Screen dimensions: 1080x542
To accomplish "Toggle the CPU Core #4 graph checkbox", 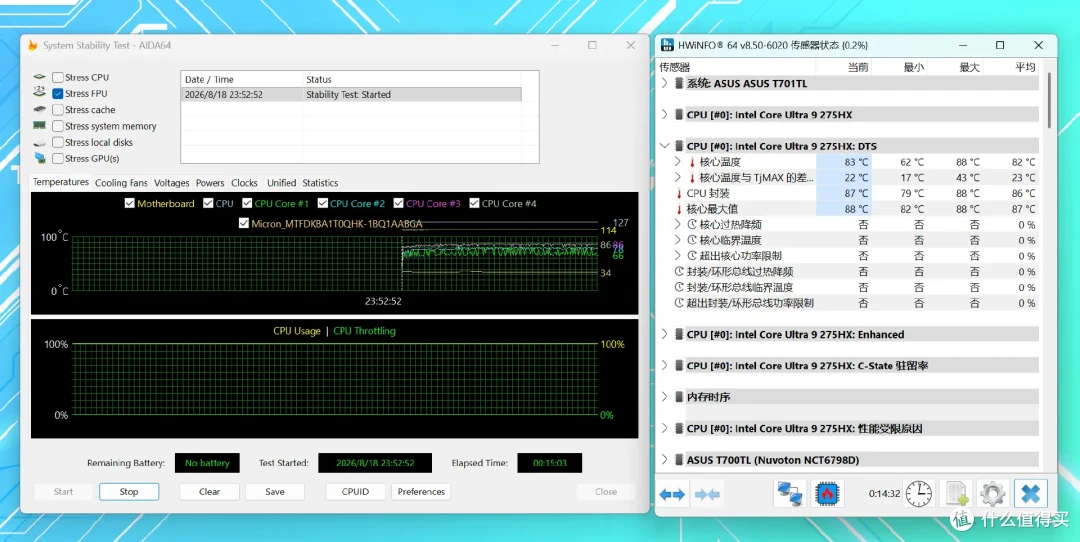I will [475, 203].
